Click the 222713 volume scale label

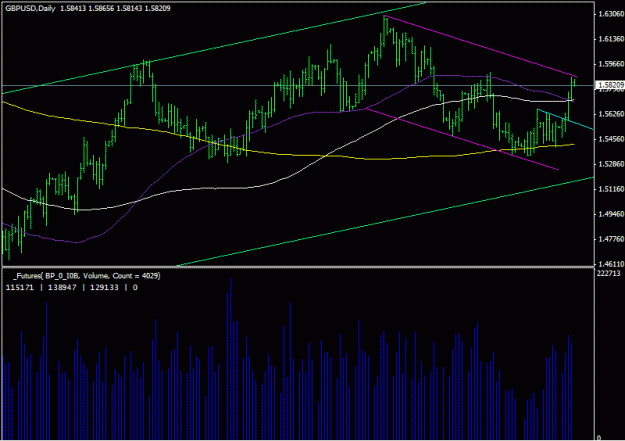[x=609, y=273]
